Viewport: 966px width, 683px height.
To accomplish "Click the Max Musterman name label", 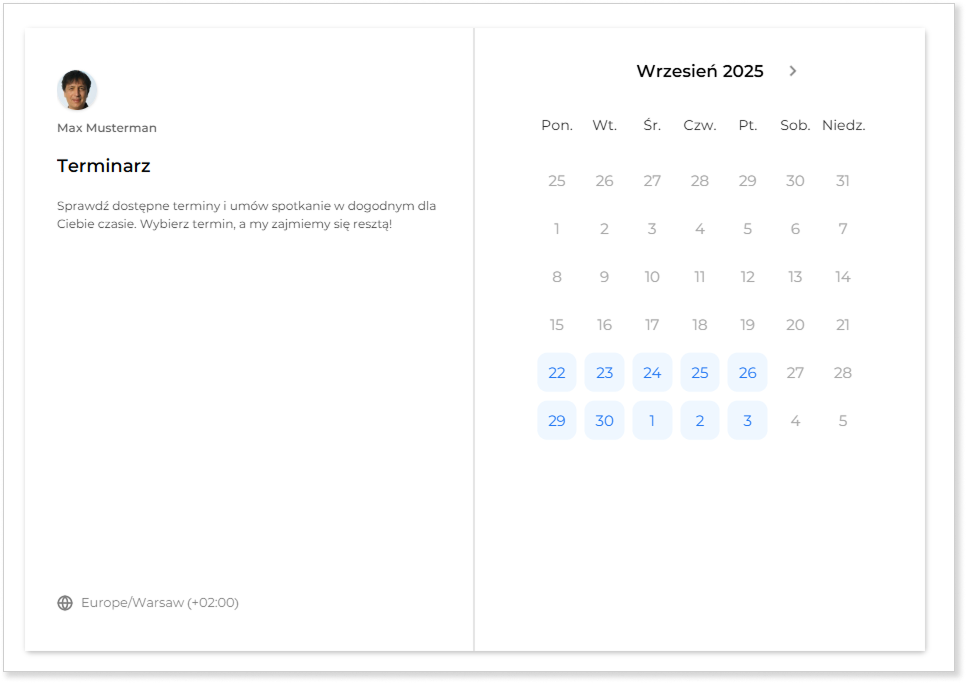I will (106, 128).
